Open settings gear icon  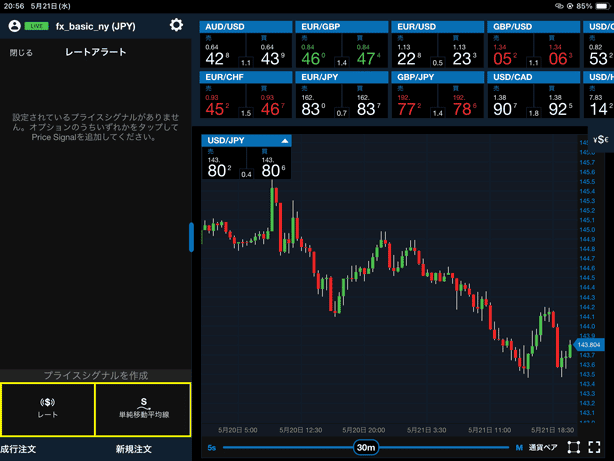pyautogui.click(x=176, y=25)
